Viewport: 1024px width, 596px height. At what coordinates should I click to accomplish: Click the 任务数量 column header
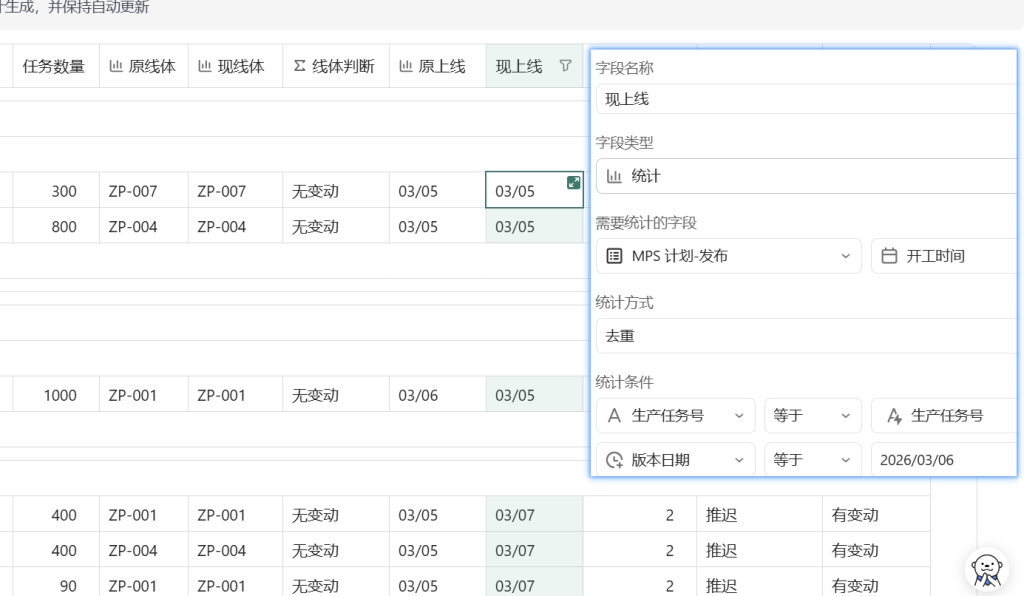click(56, 66)
